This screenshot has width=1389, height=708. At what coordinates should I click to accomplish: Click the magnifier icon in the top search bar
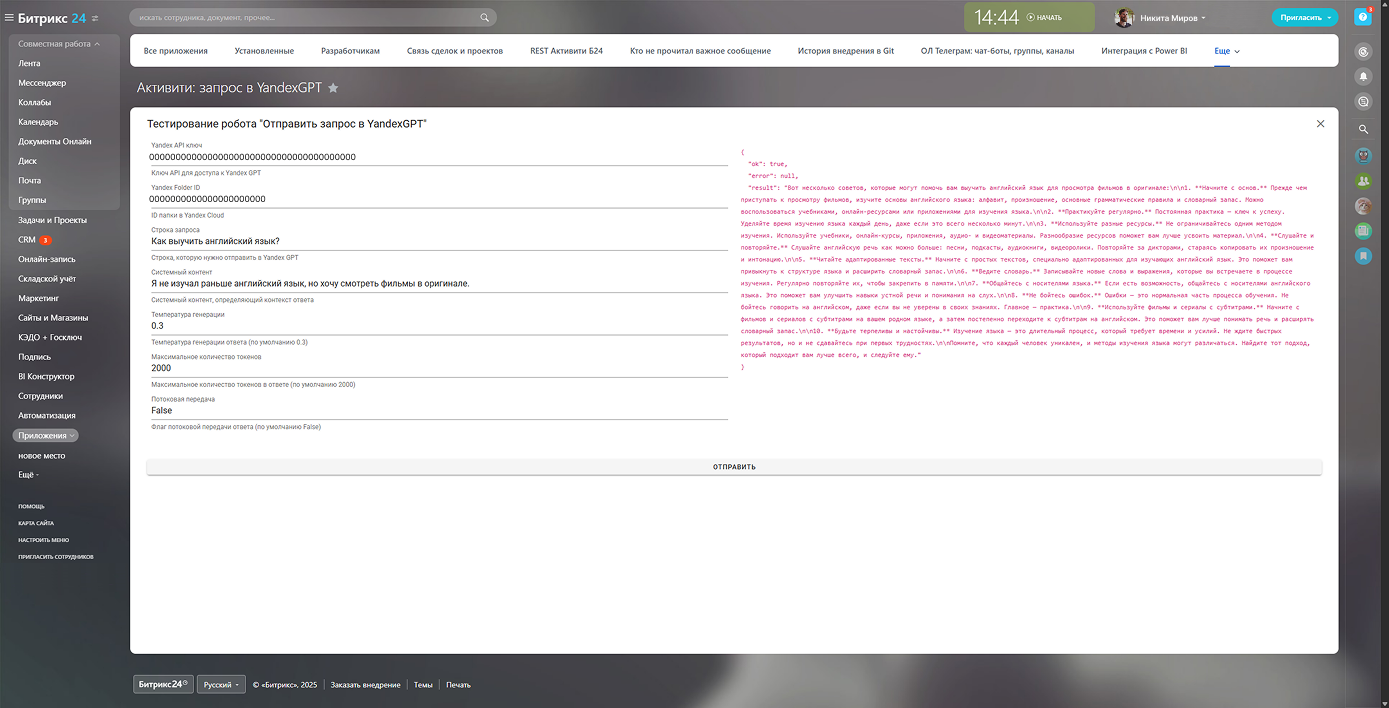coord(485,17)
